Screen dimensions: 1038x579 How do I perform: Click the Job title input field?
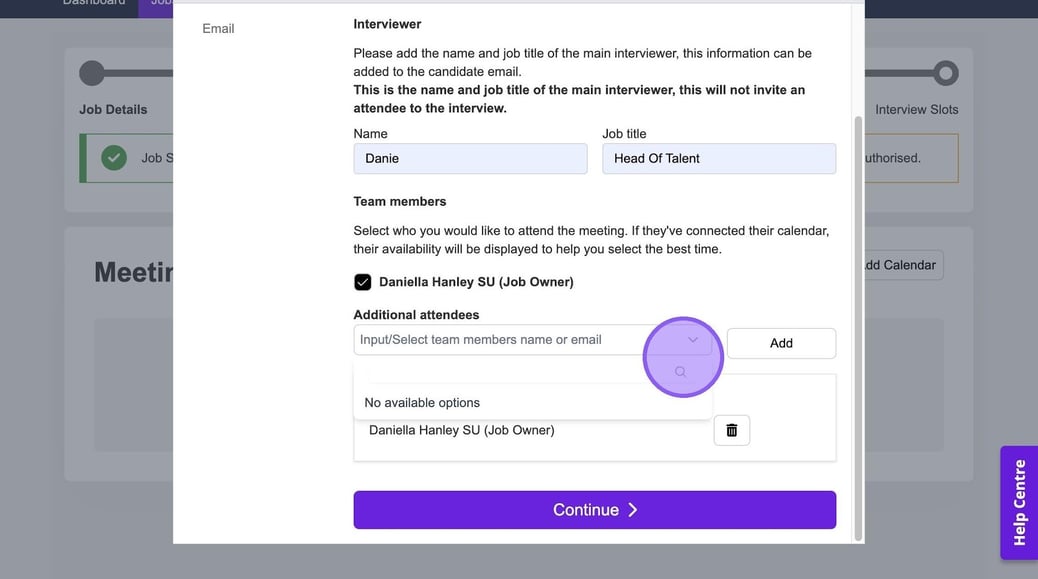[719, 158]
